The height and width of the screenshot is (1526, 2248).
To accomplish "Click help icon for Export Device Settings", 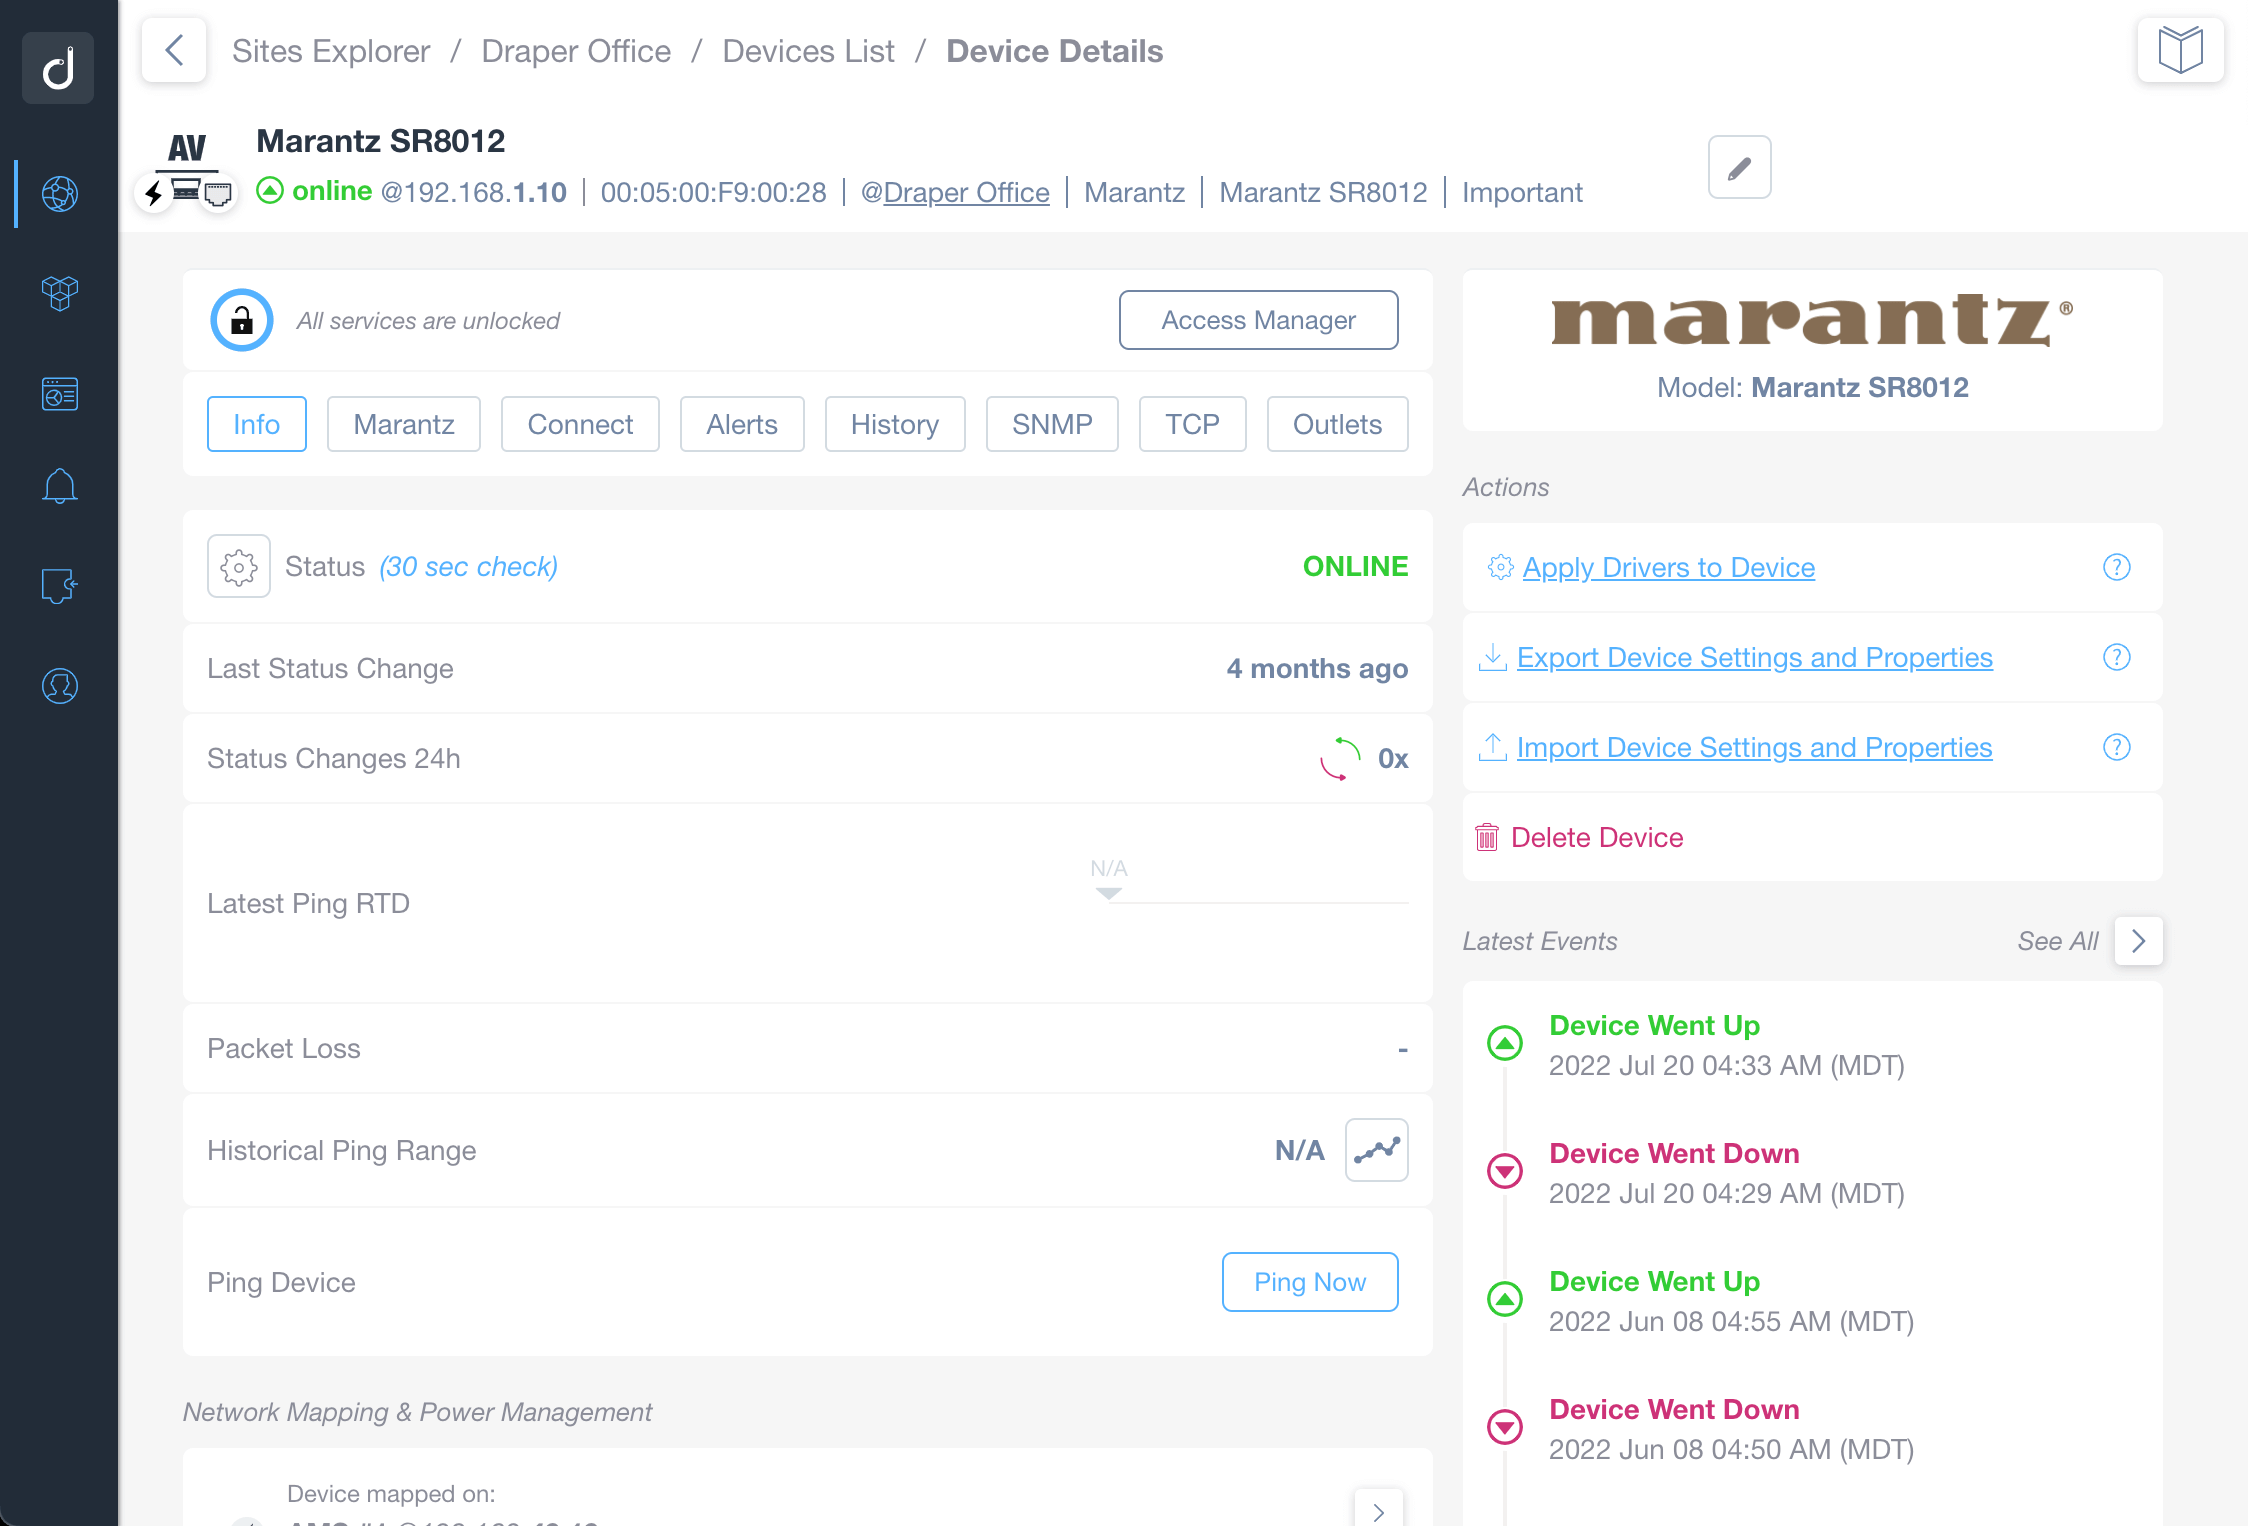I will (2116, 657).
